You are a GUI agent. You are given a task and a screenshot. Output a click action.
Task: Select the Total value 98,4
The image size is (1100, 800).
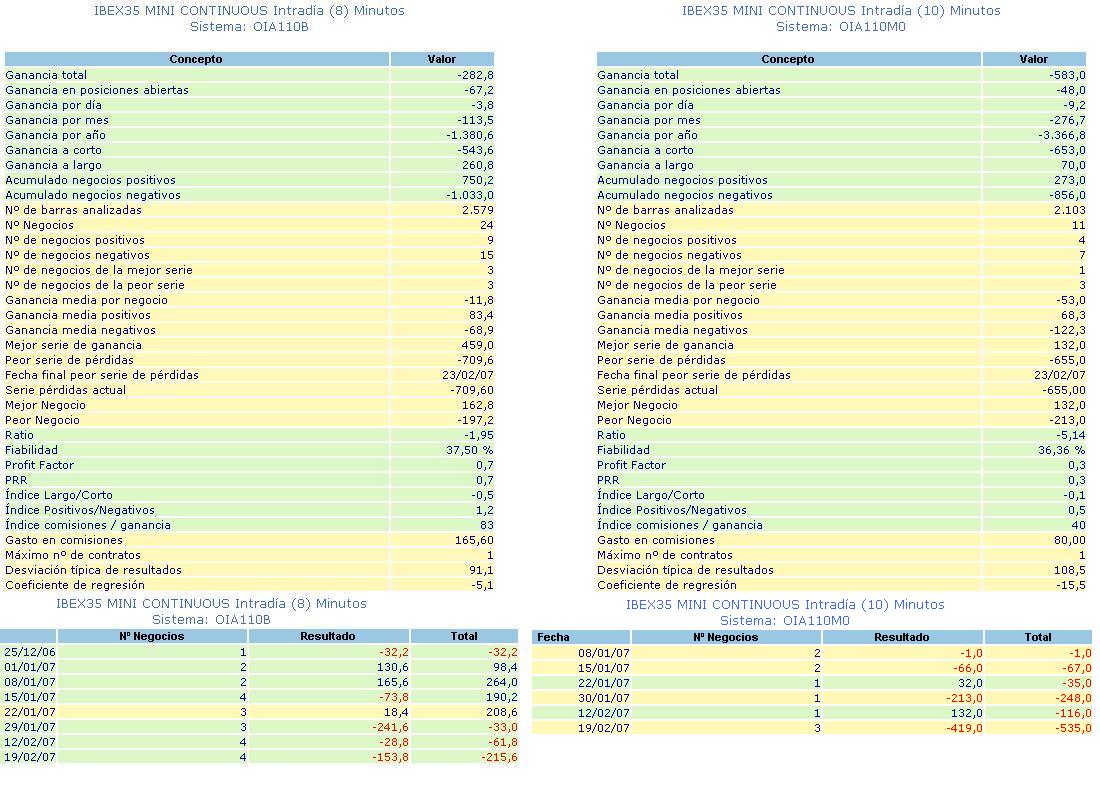coord(505,667)
